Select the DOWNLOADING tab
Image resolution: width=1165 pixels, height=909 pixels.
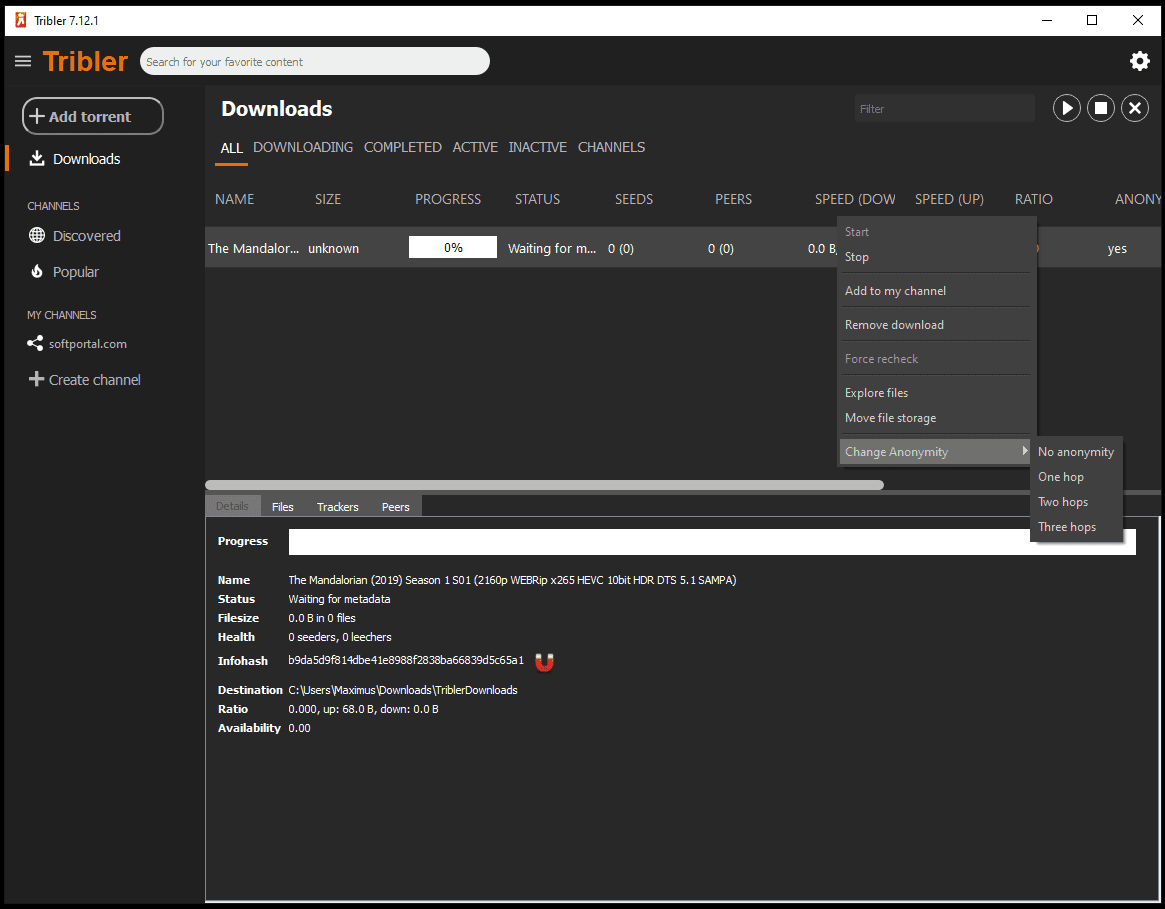[303, 147]
